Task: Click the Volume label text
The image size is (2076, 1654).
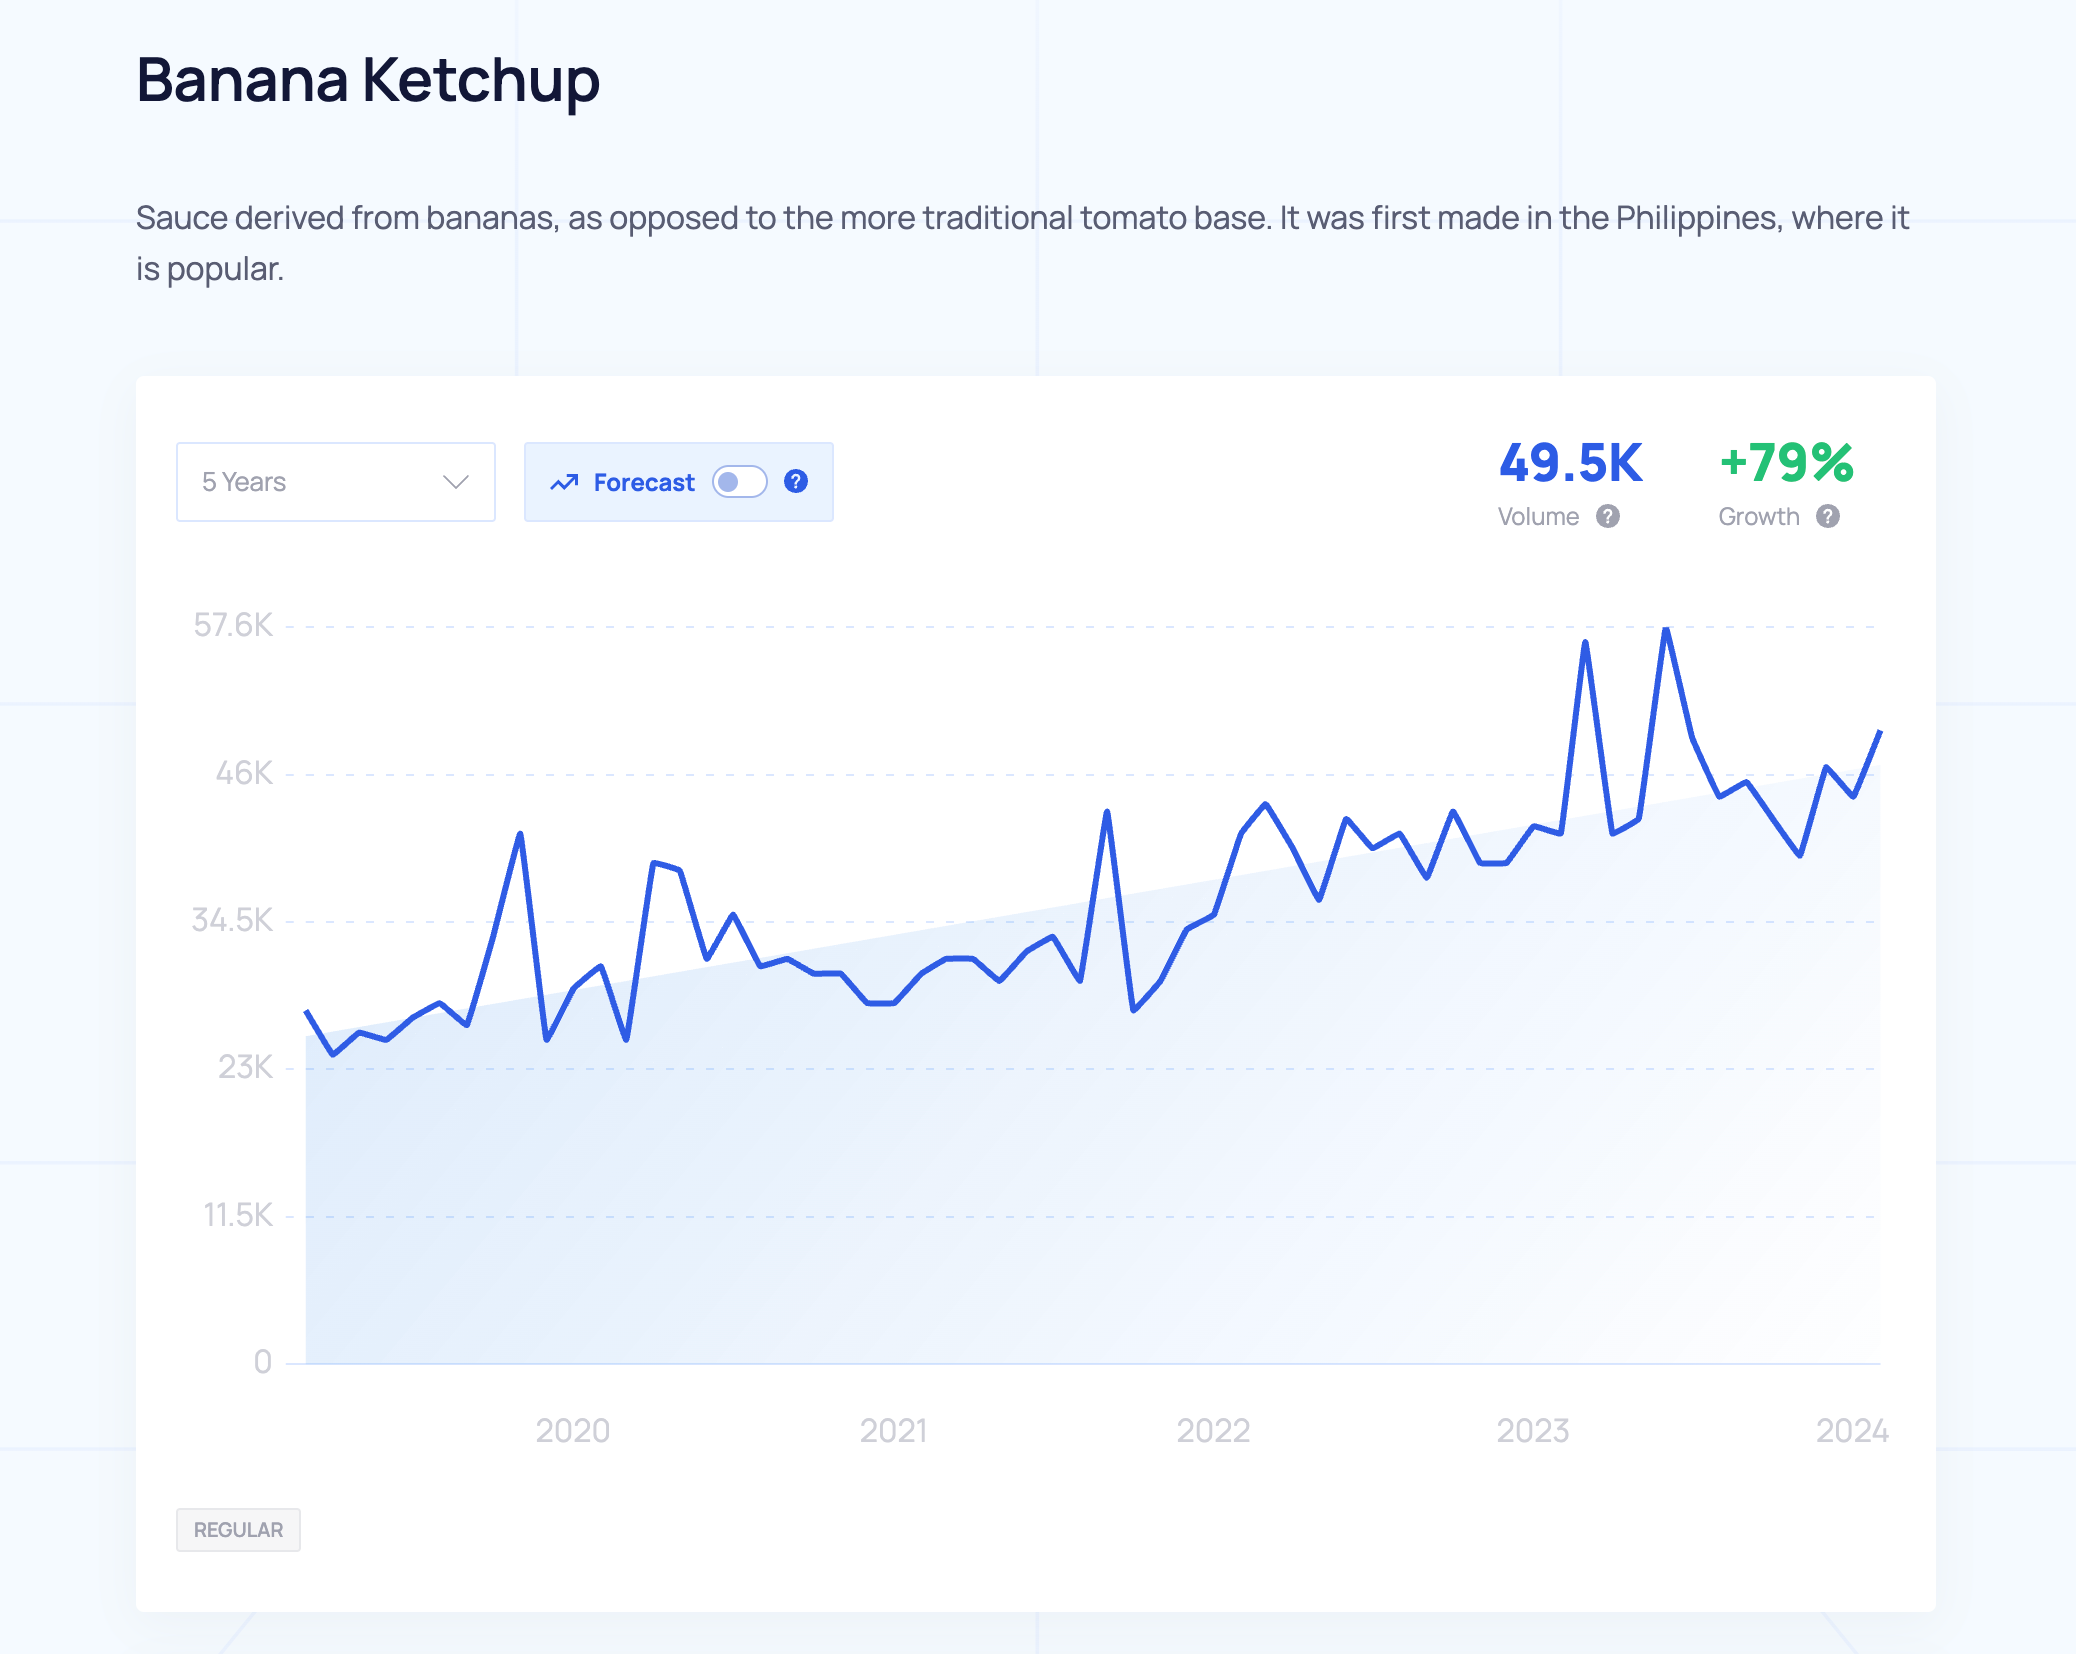Action: coord(1538,516)
